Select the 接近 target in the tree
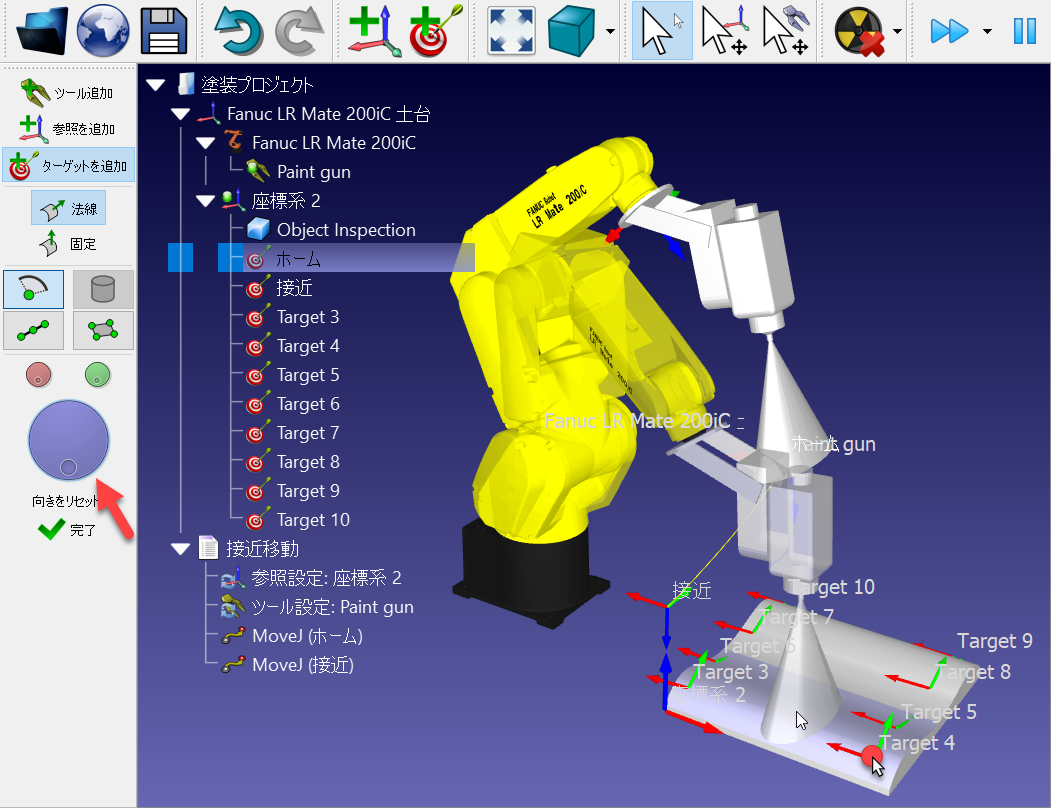This screenshot has width=1051, height=808. pyautogui.click(x=295, y=288)
